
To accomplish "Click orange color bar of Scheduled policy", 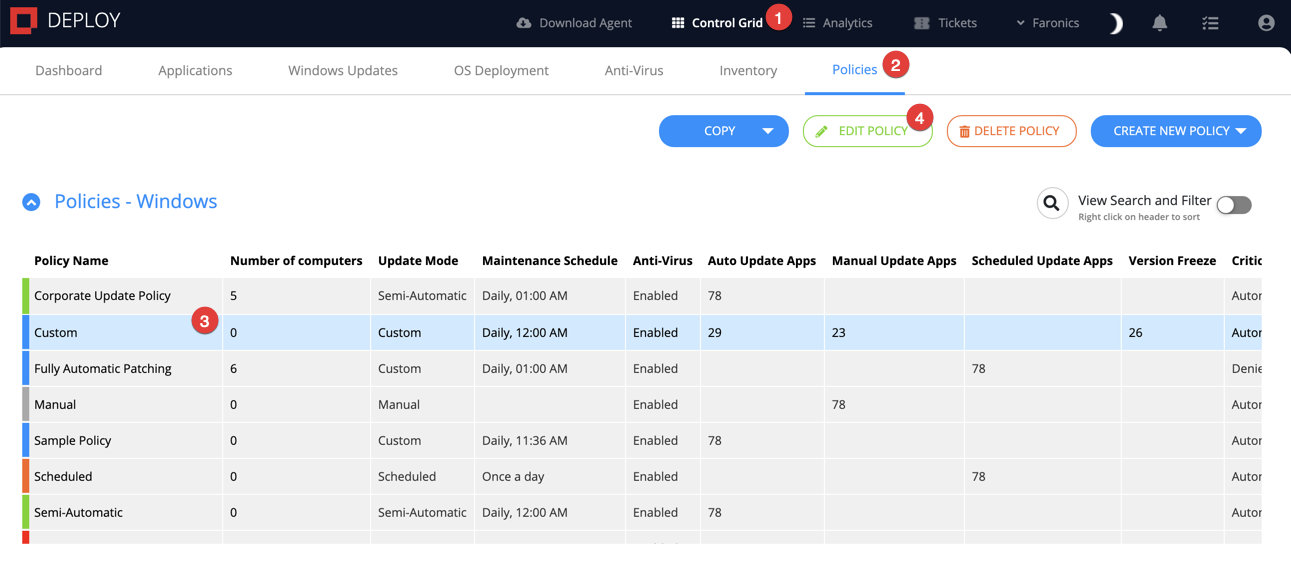I will [26, 476].
